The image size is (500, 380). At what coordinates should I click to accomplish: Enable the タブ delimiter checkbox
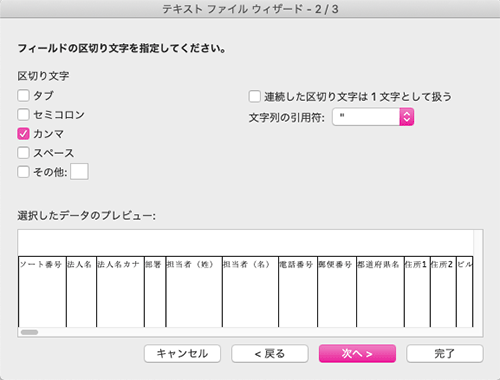tap(23, 96)
